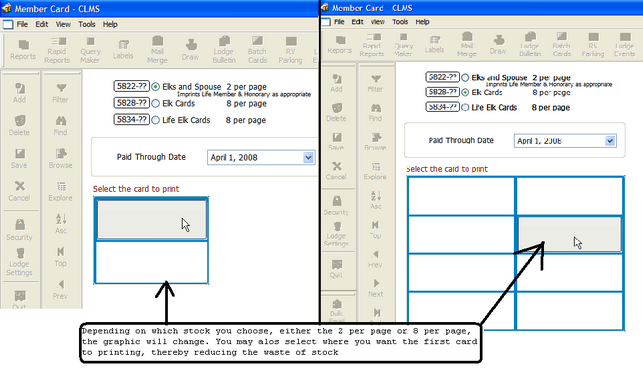Open Paid Through Date dropdown in right window
Image resolution: width=643 pixels, height=379 pixels.
[x=610, y=141]
